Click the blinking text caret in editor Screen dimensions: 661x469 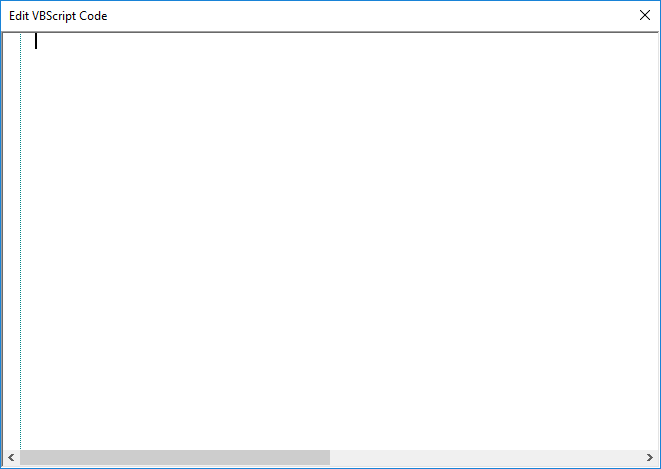tap(37, 41)
